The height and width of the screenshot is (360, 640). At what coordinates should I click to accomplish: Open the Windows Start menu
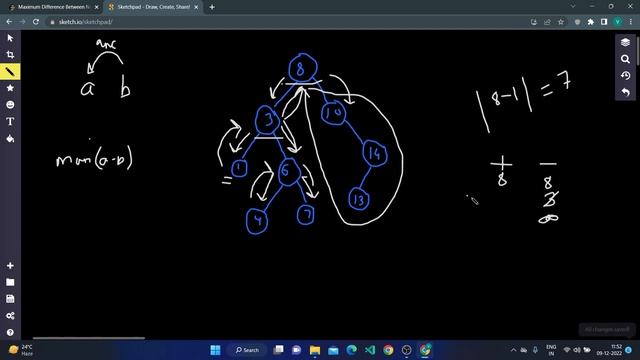click(215, 350)
